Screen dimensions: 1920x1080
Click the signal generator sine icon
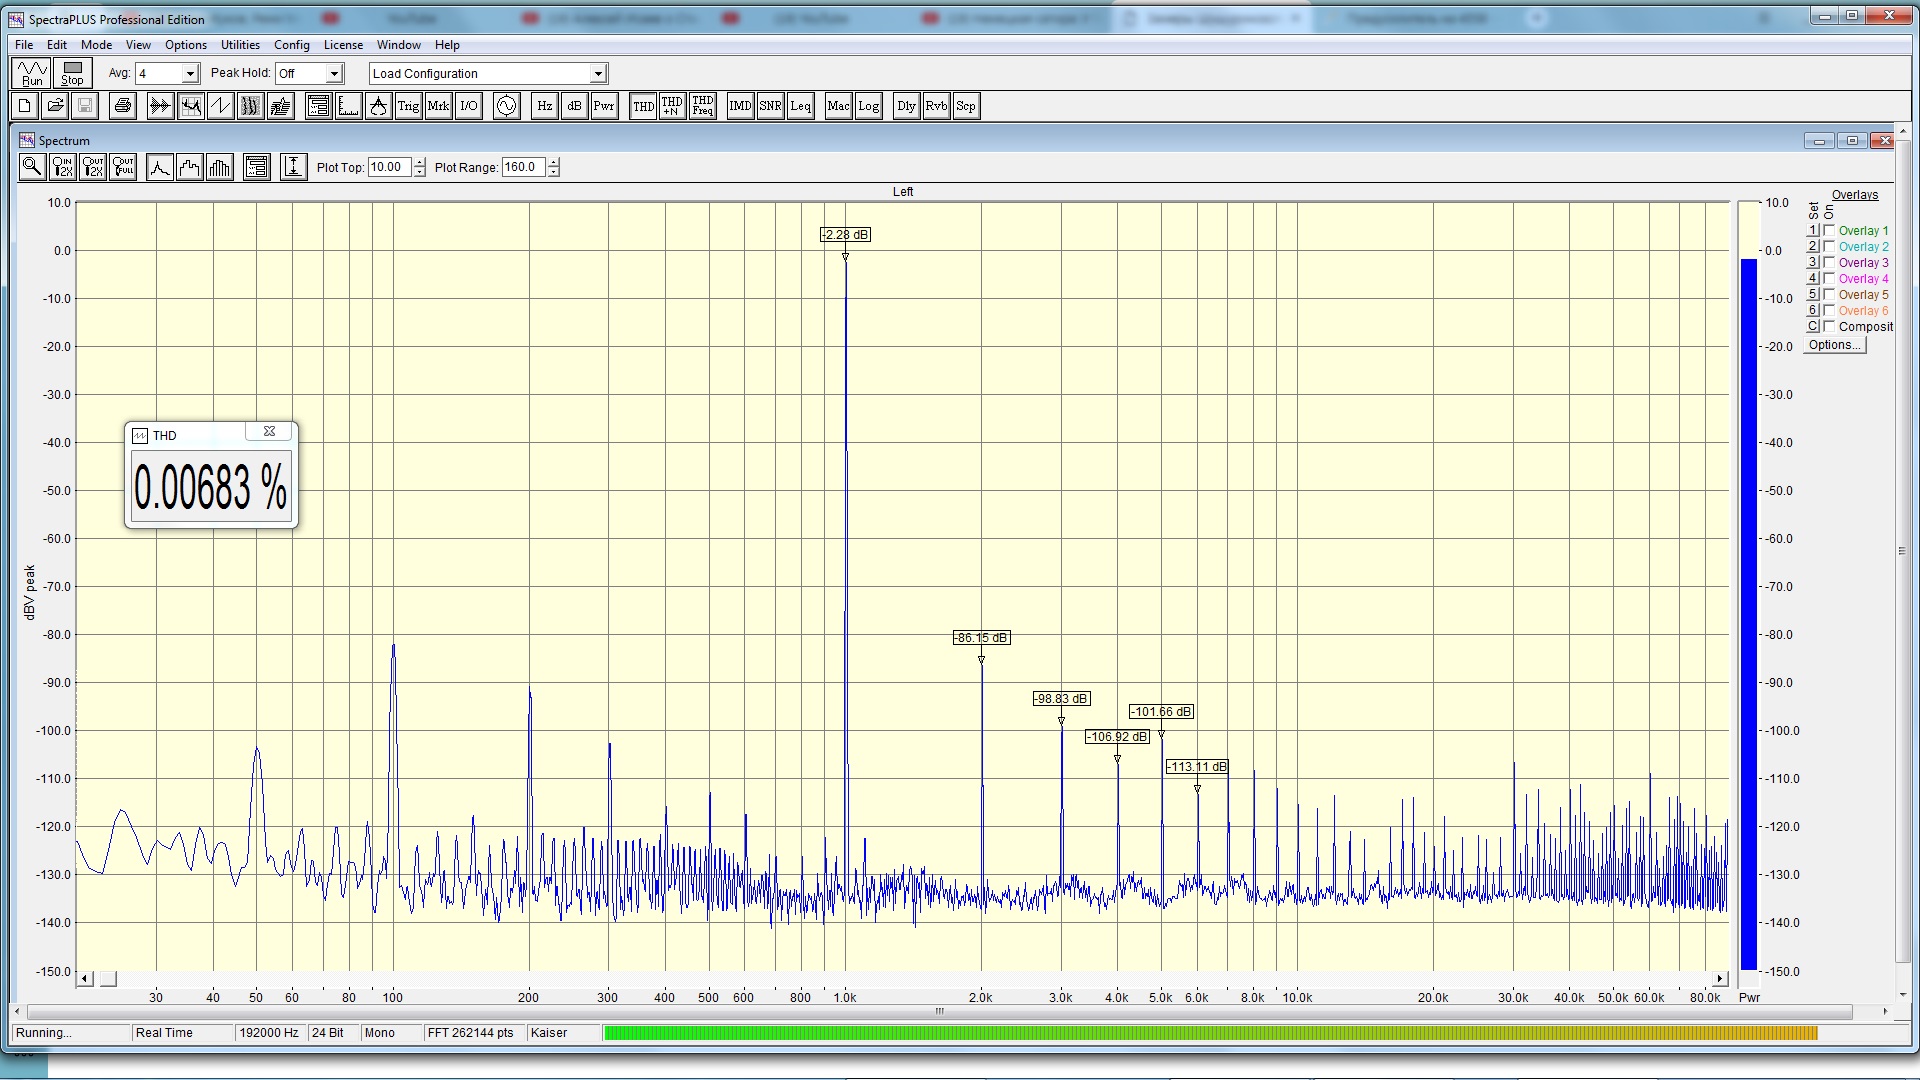507,106
